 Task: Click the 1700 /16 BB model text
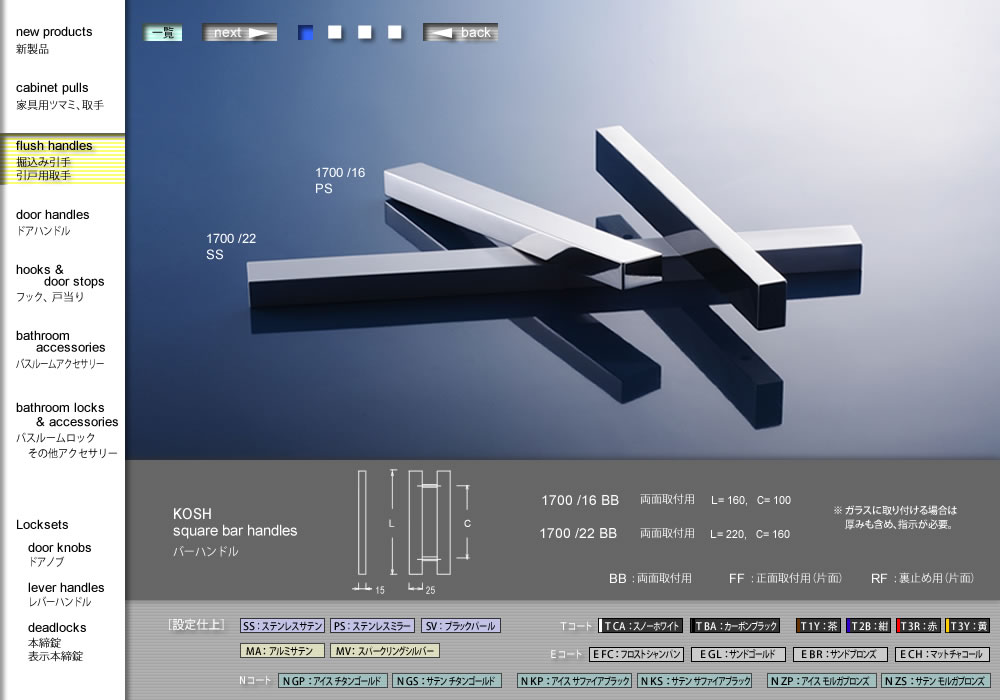pyautogui.click(x=580, y=500)
